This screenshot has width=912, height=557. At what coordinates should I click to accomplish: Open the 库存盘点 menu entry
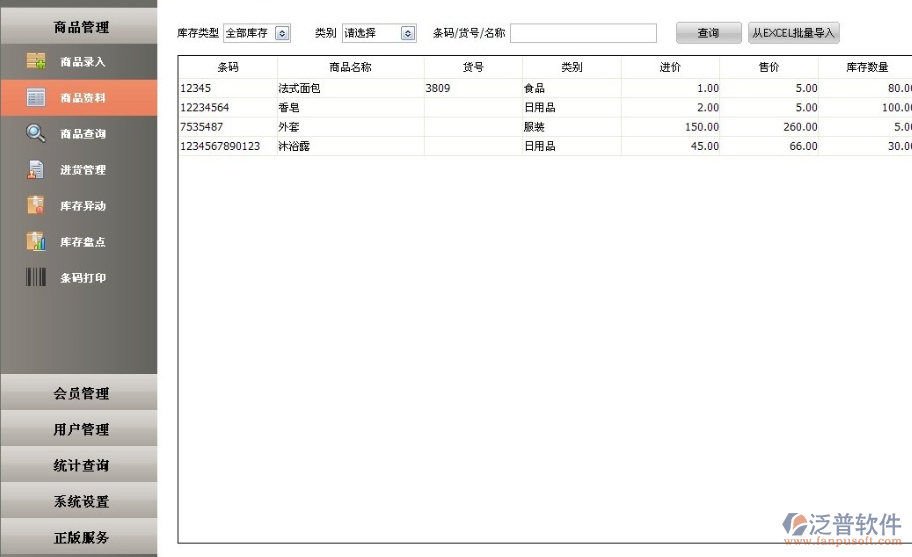coord(79,242)
